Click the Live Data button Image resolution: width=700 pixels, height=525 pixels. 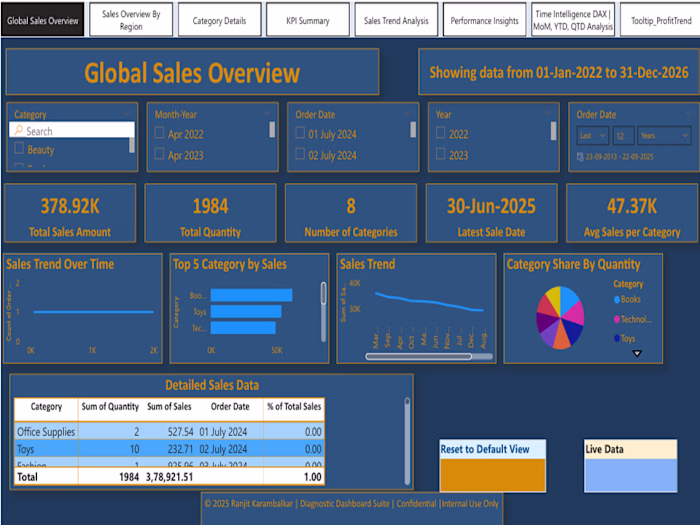pyautogui.click(x=630, y=466)
